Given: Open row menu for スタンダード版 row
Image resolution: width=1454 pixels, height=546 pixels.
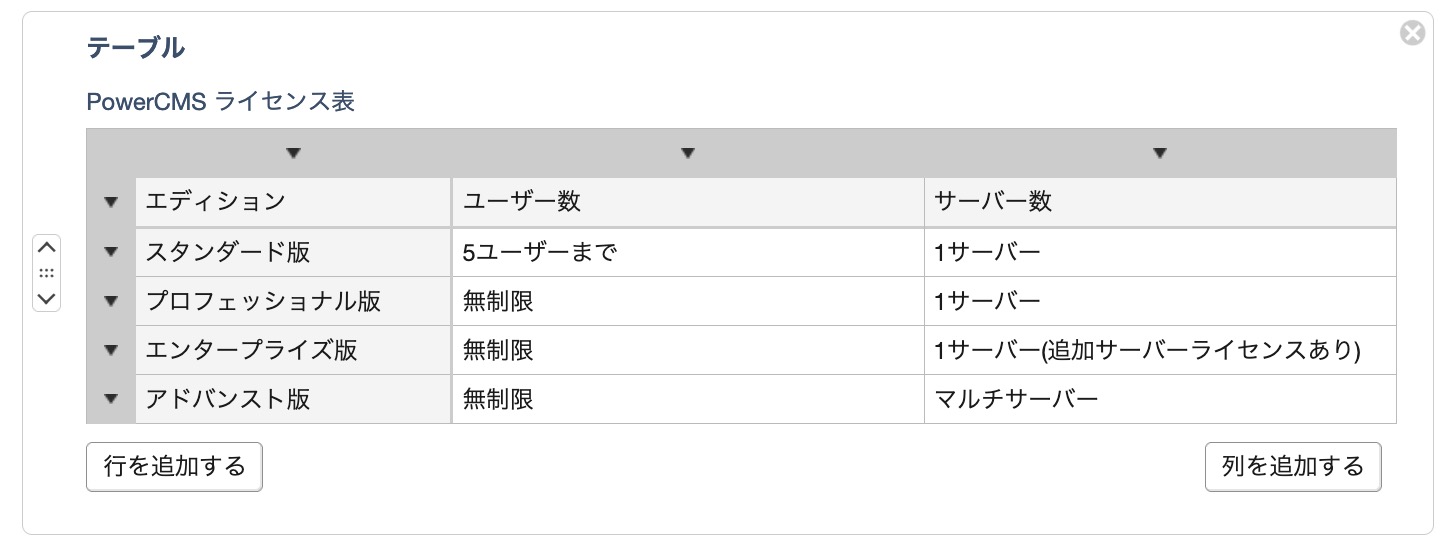Looking at the screenshot, I should (111, 253).
